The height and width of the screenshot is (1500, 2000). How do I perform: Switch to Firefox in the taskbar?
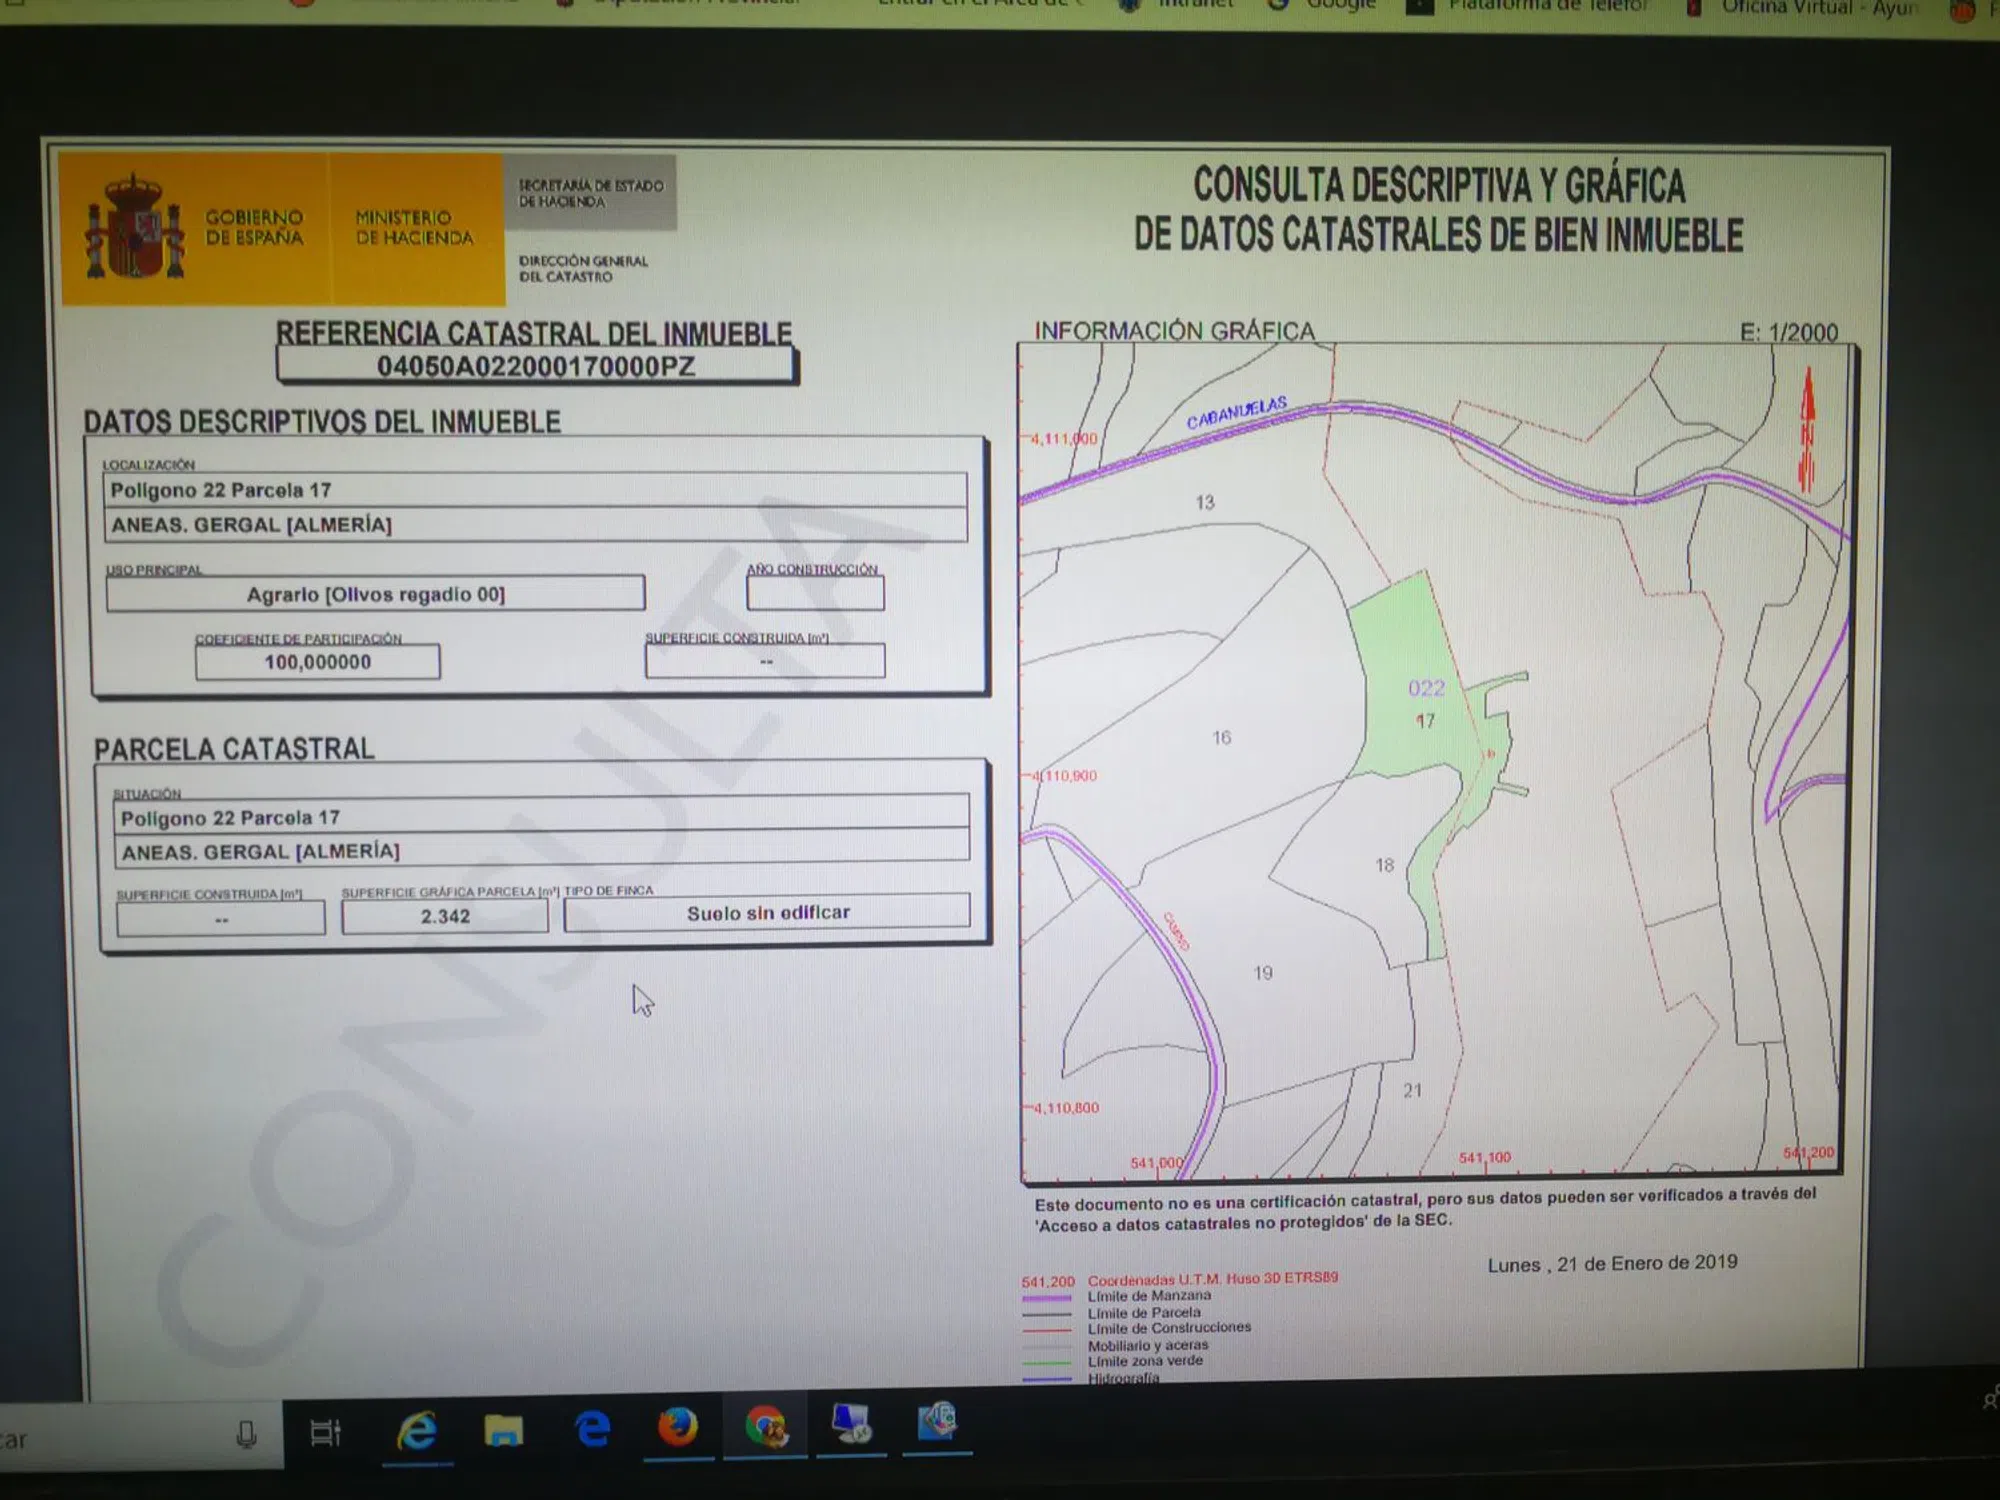(x=678, y=1427)
